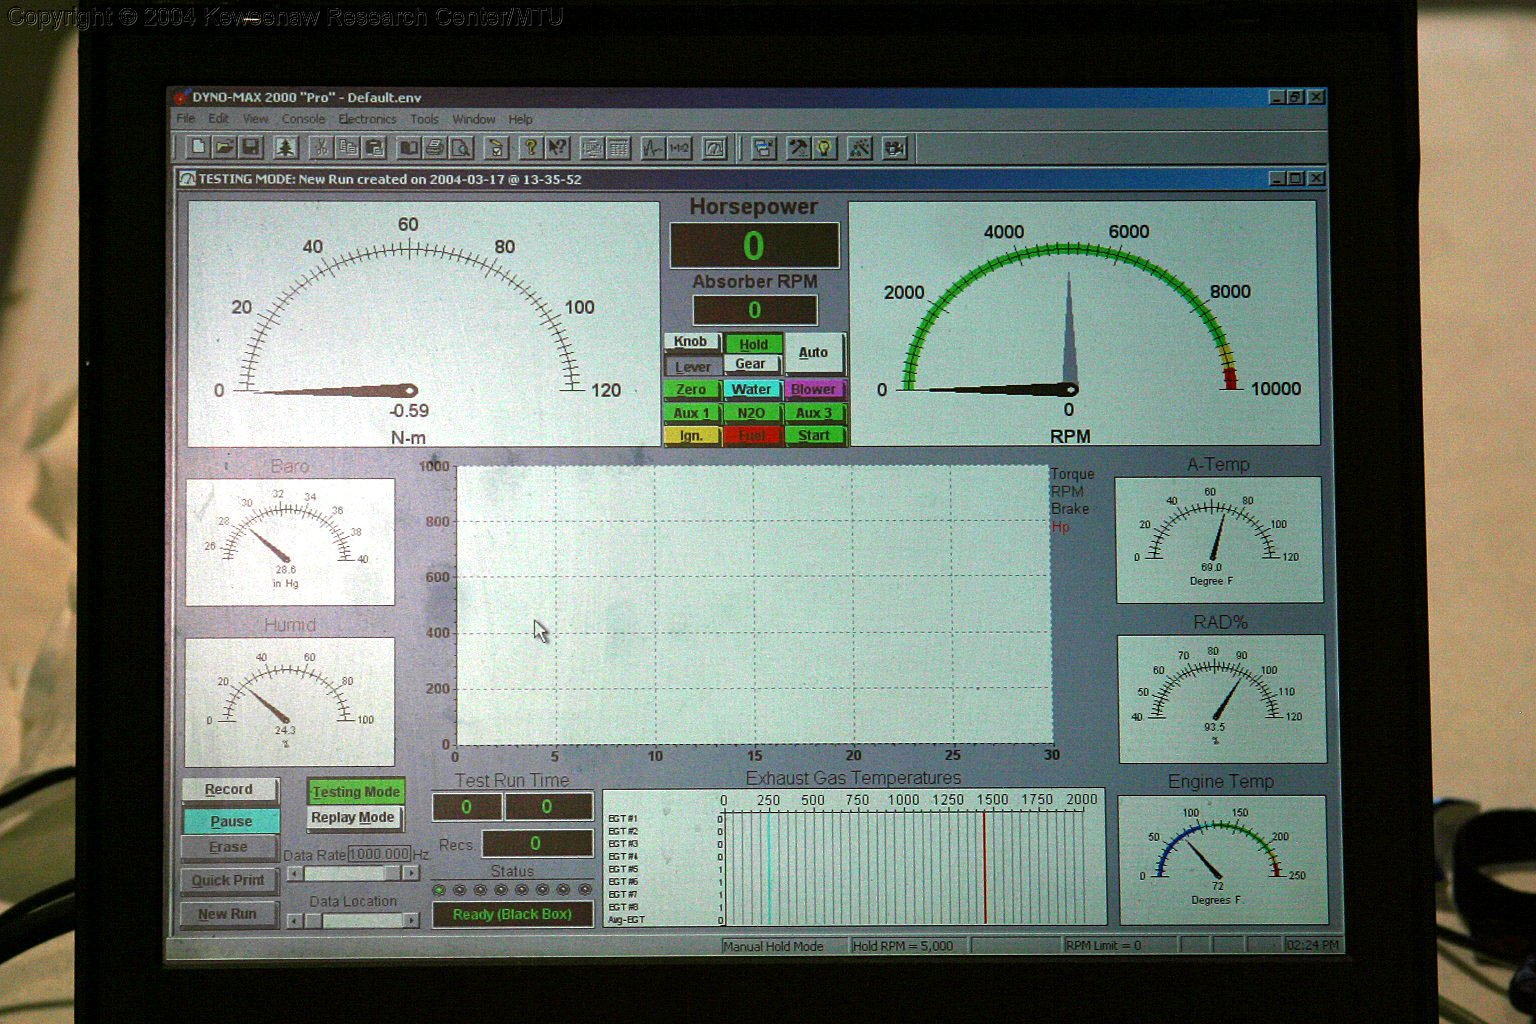Viewport: 1536px width, 1024px height.
Task: Open the Console menu
Action: tap(303, 119)
